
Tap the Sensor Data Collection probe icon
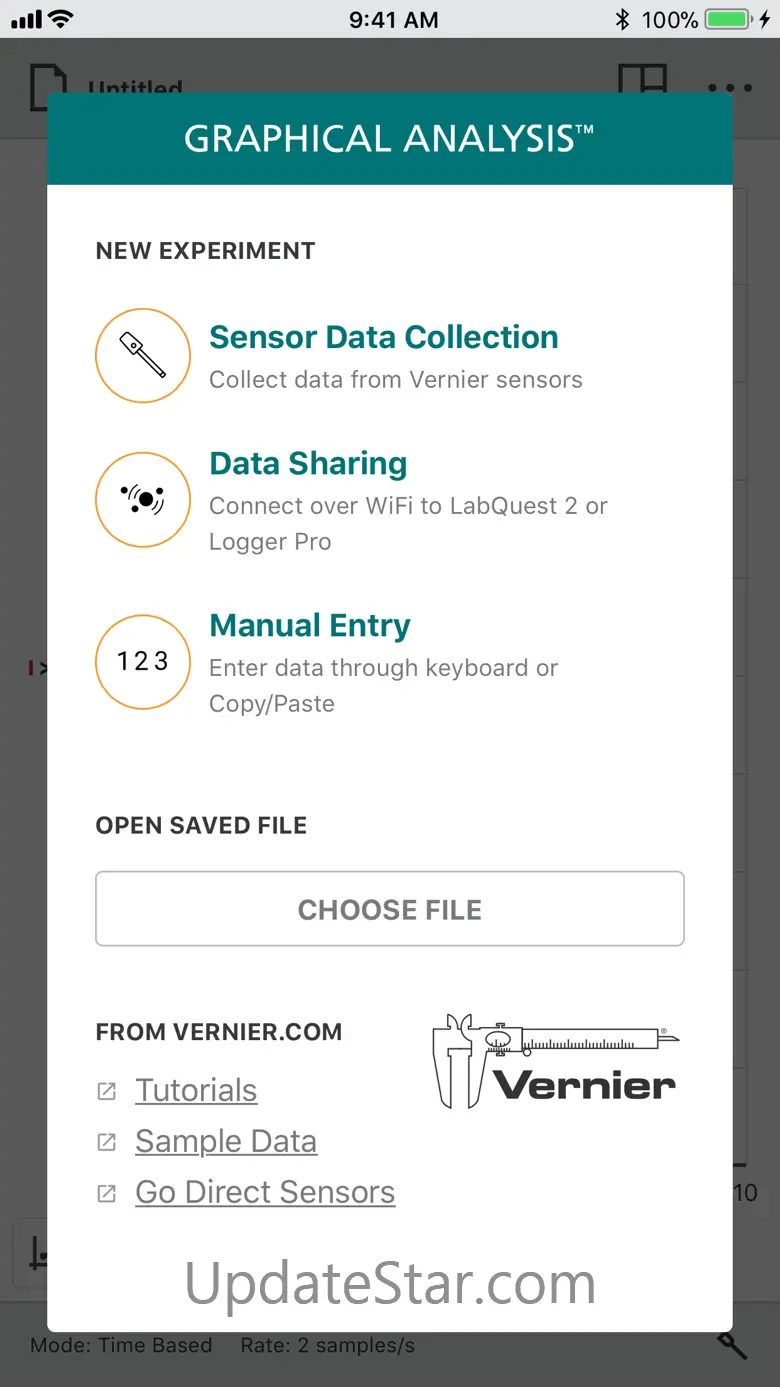pyautogui.click(x=143, y=355)
